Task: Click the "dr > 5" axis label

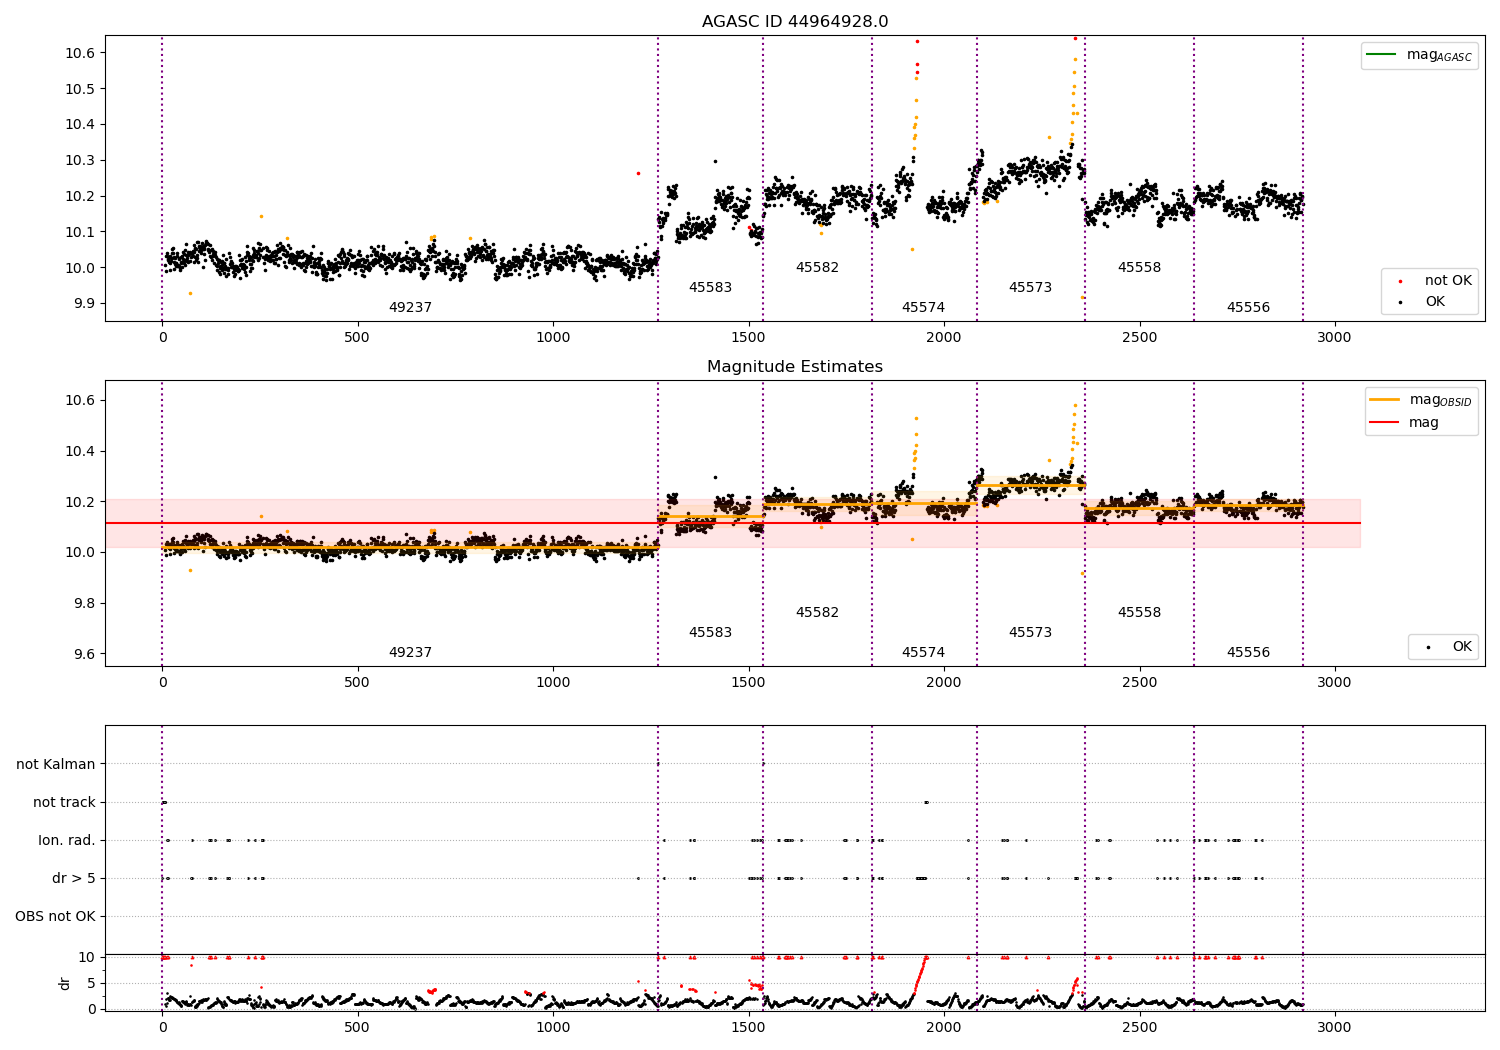Action: pos(74,879)
